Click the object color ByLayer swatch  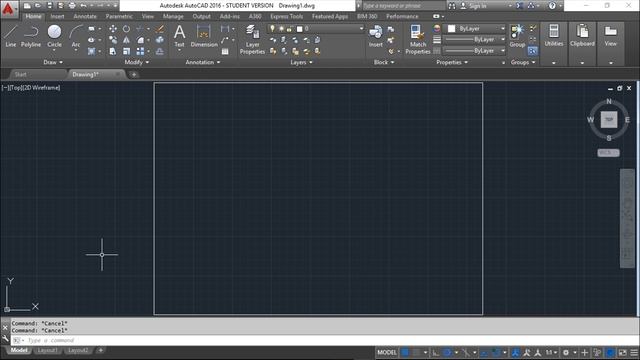[x=451, y=29]
